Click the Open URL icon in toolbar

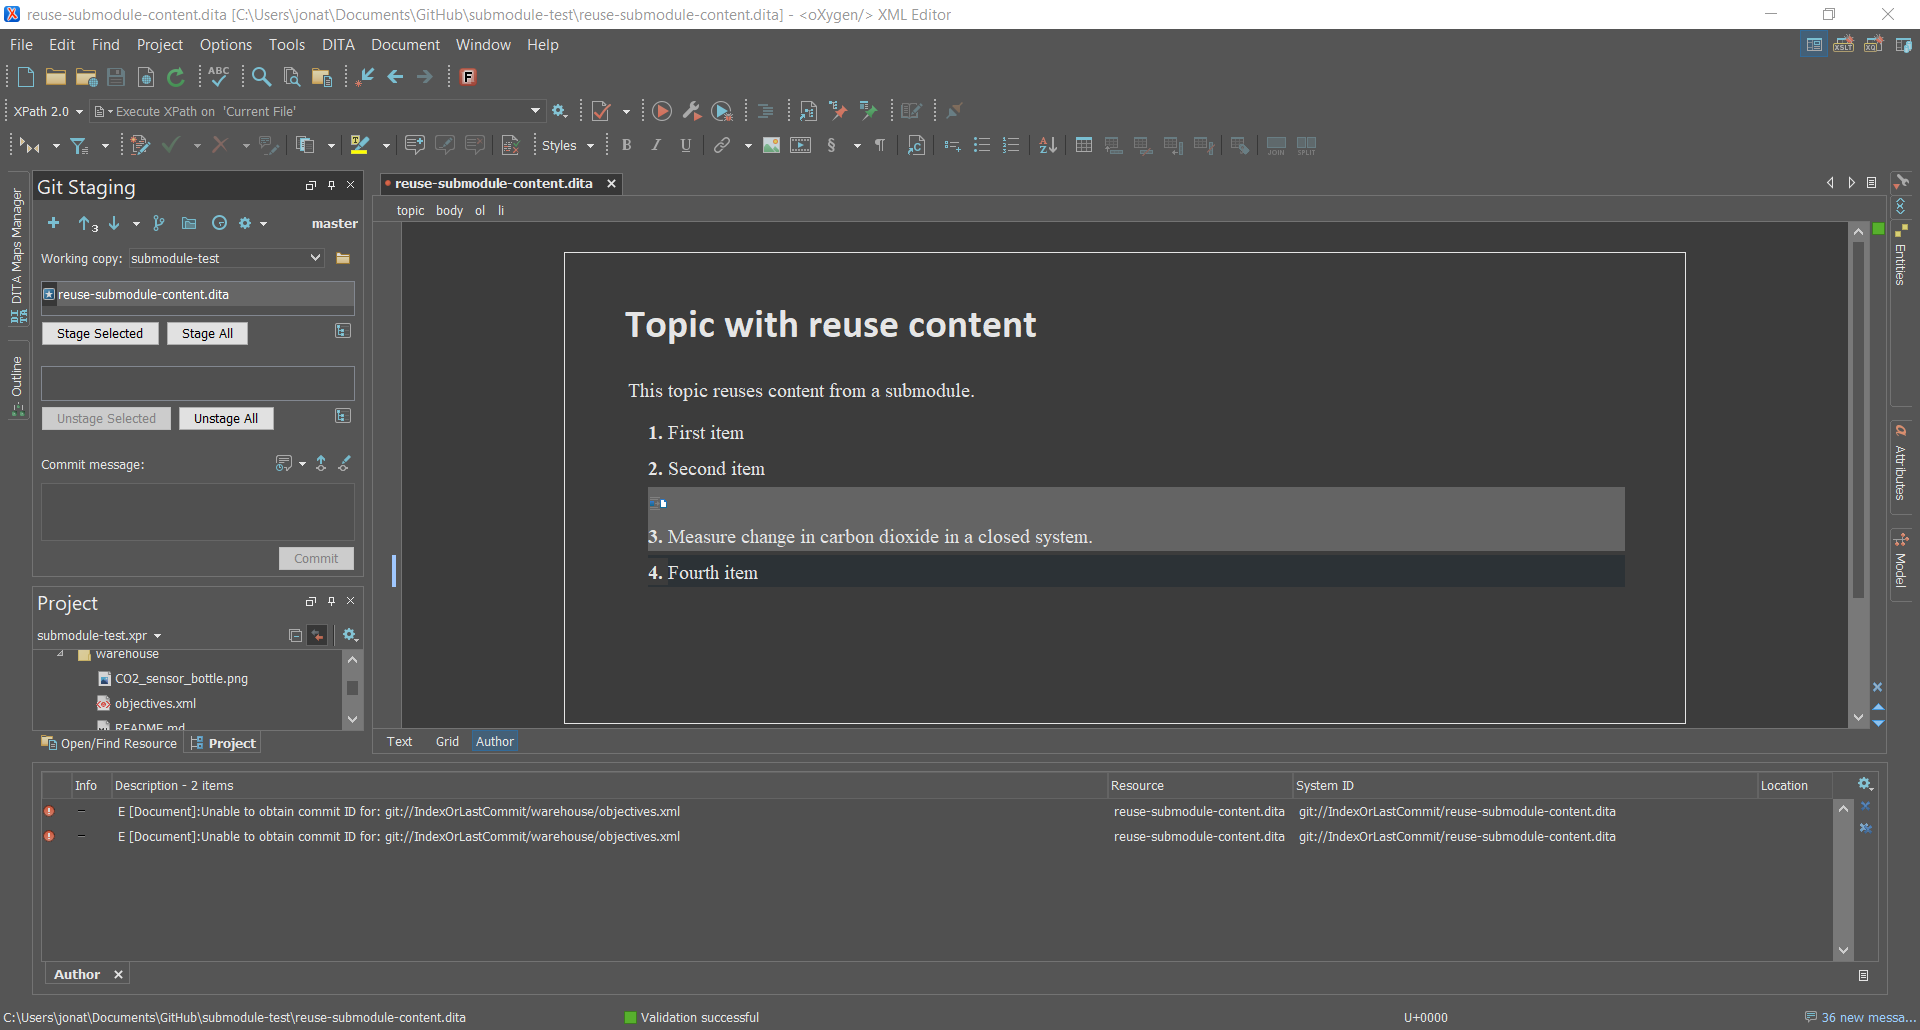pos(86,77)
